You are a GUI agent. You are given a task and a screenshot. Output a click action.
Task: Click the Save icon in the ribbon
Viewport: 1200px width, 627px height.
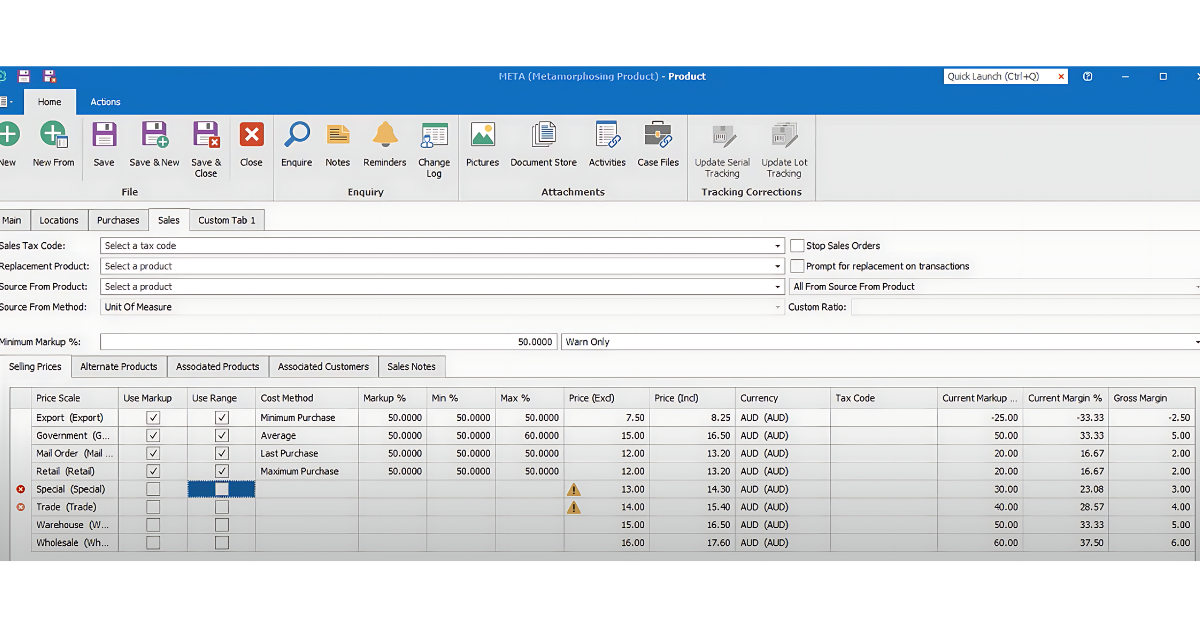click(x=104, y=145)
